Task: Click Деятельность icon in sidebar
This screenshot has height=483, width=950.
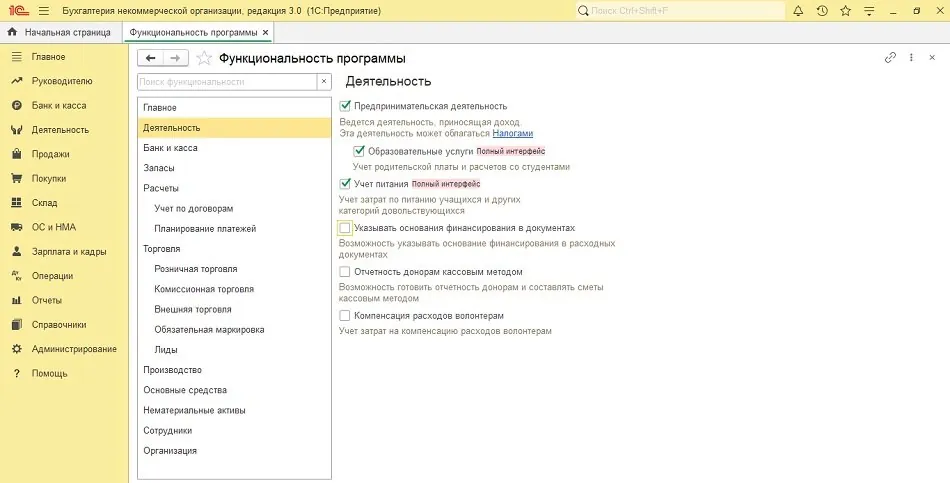Action: [x=17, y=130]
